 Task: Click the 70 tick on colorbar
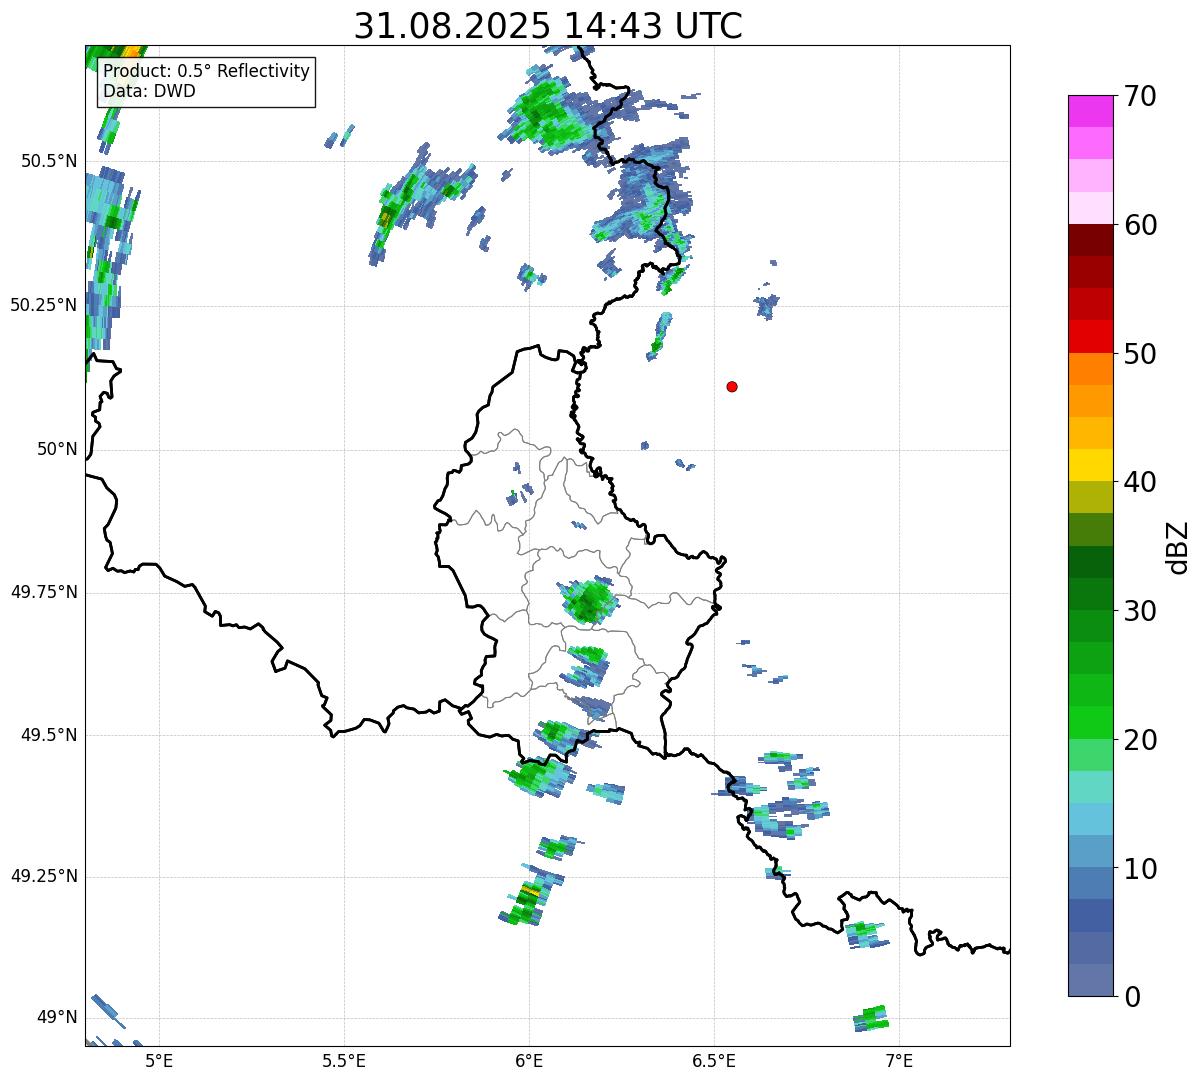pyautogui.click(x=1140, y=96)
